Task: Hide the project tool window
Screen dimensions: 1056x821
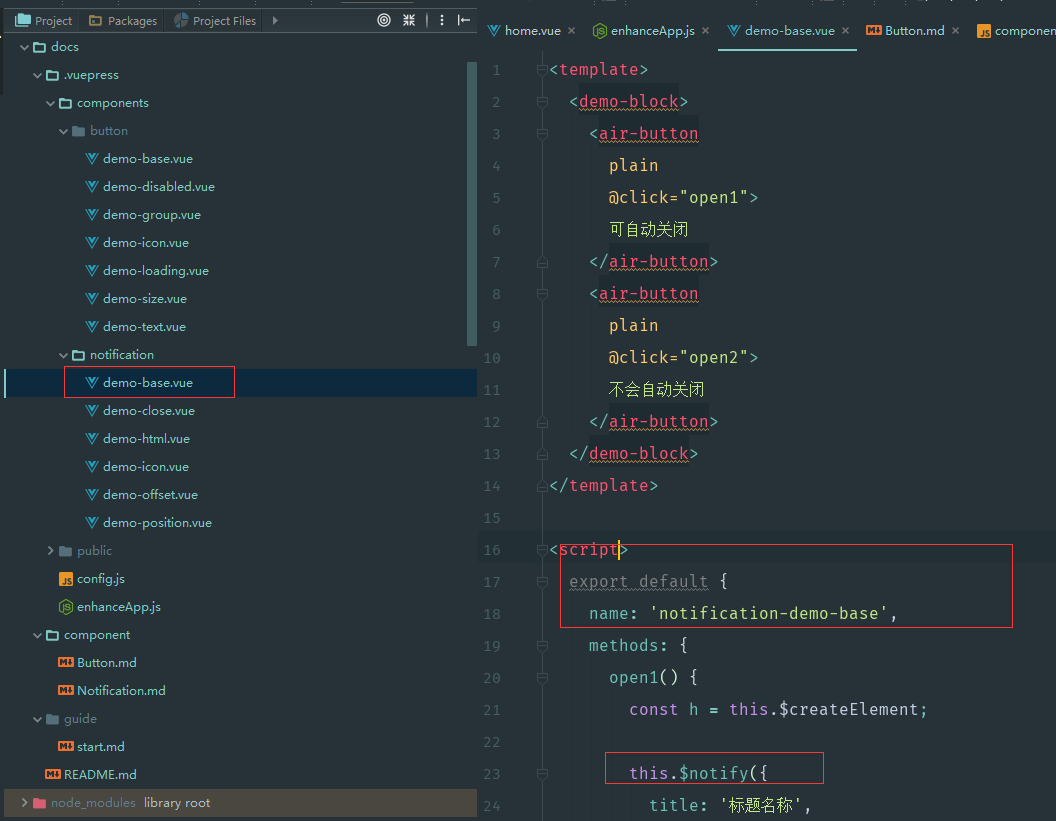Action: [x=464, y=20]
